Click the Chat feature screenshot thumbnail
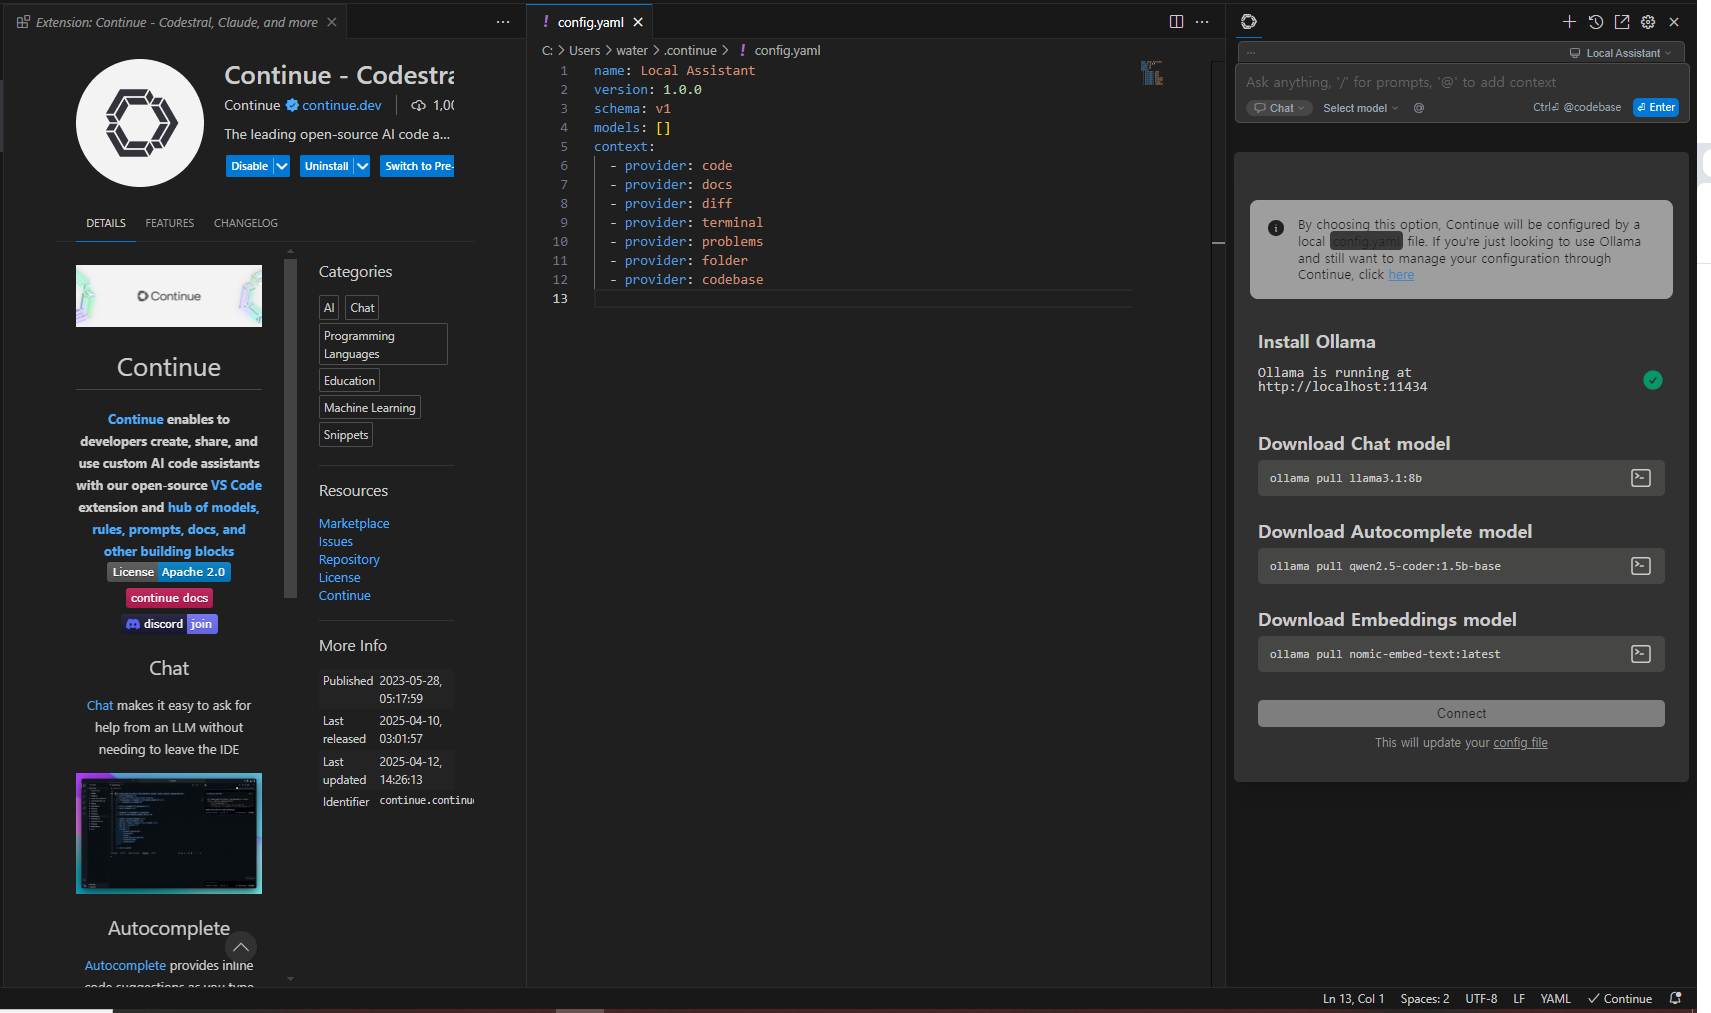Image resolution: width=1711 pixels, height=1013 pixels. tap(169, 833)
